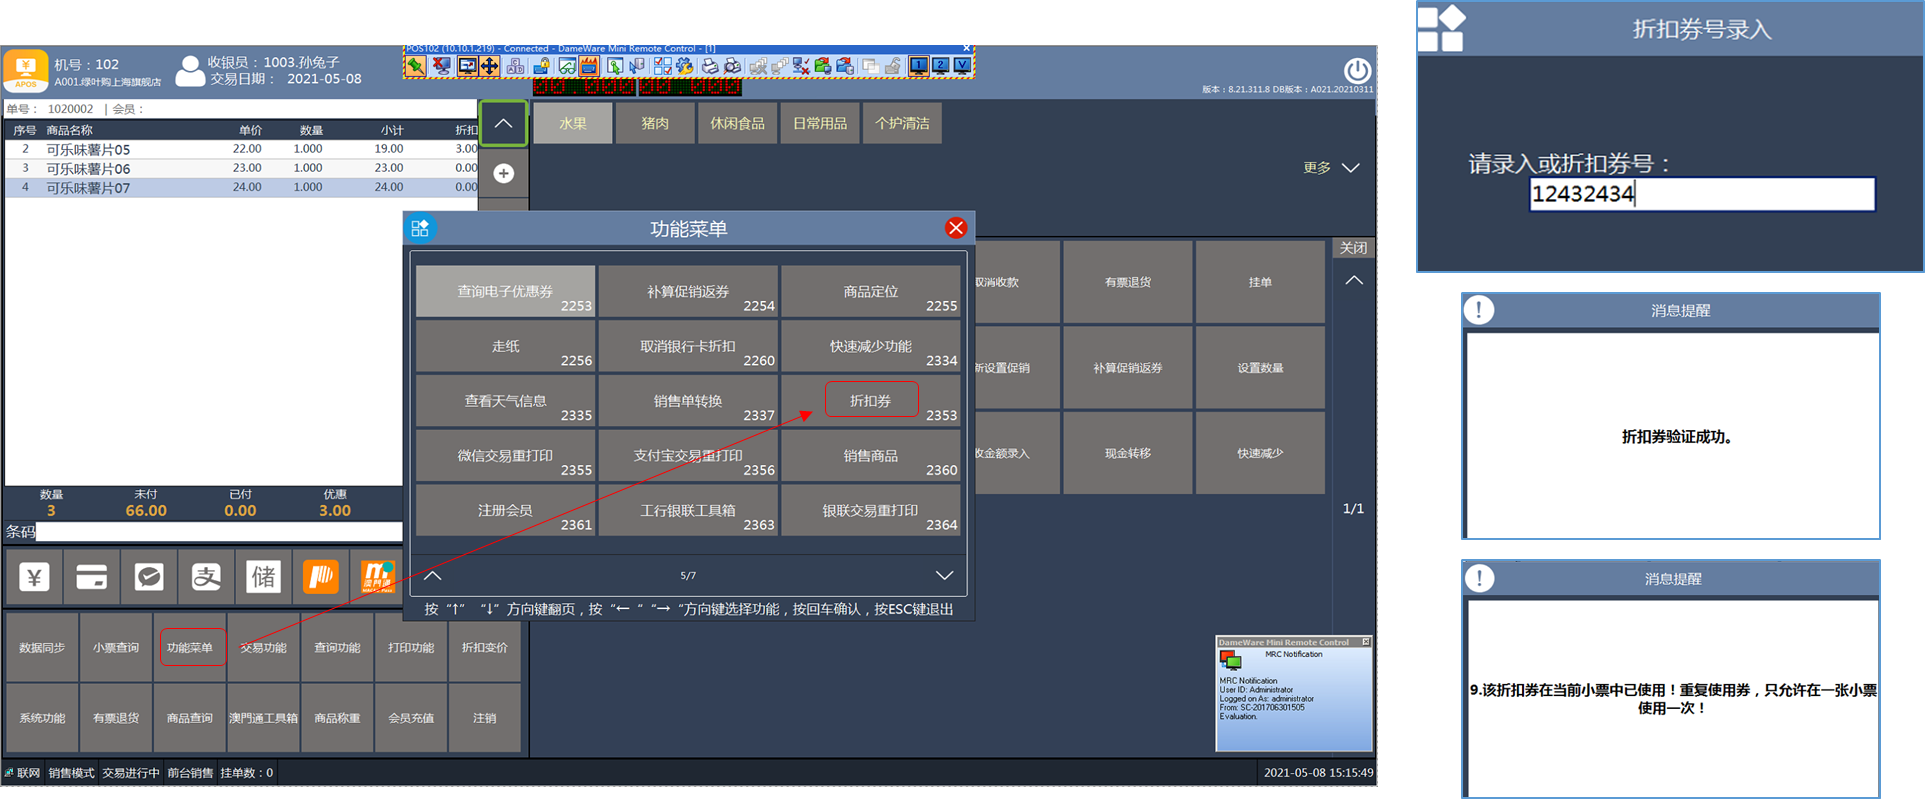The image size is (1925, 799).
Task: Click the DameWare printer icon
Action: coord(709,66)
